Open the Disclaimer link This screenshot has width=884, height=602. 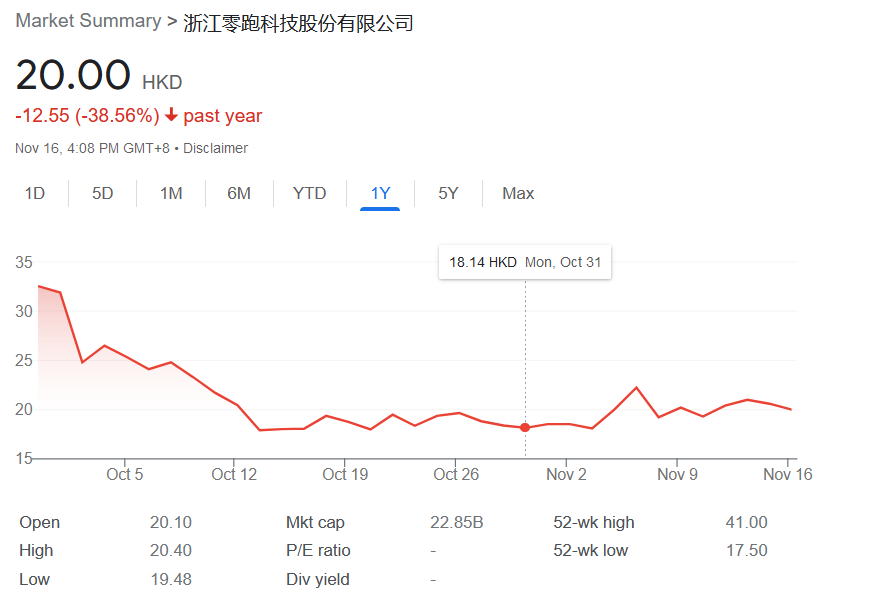point(215,148)
